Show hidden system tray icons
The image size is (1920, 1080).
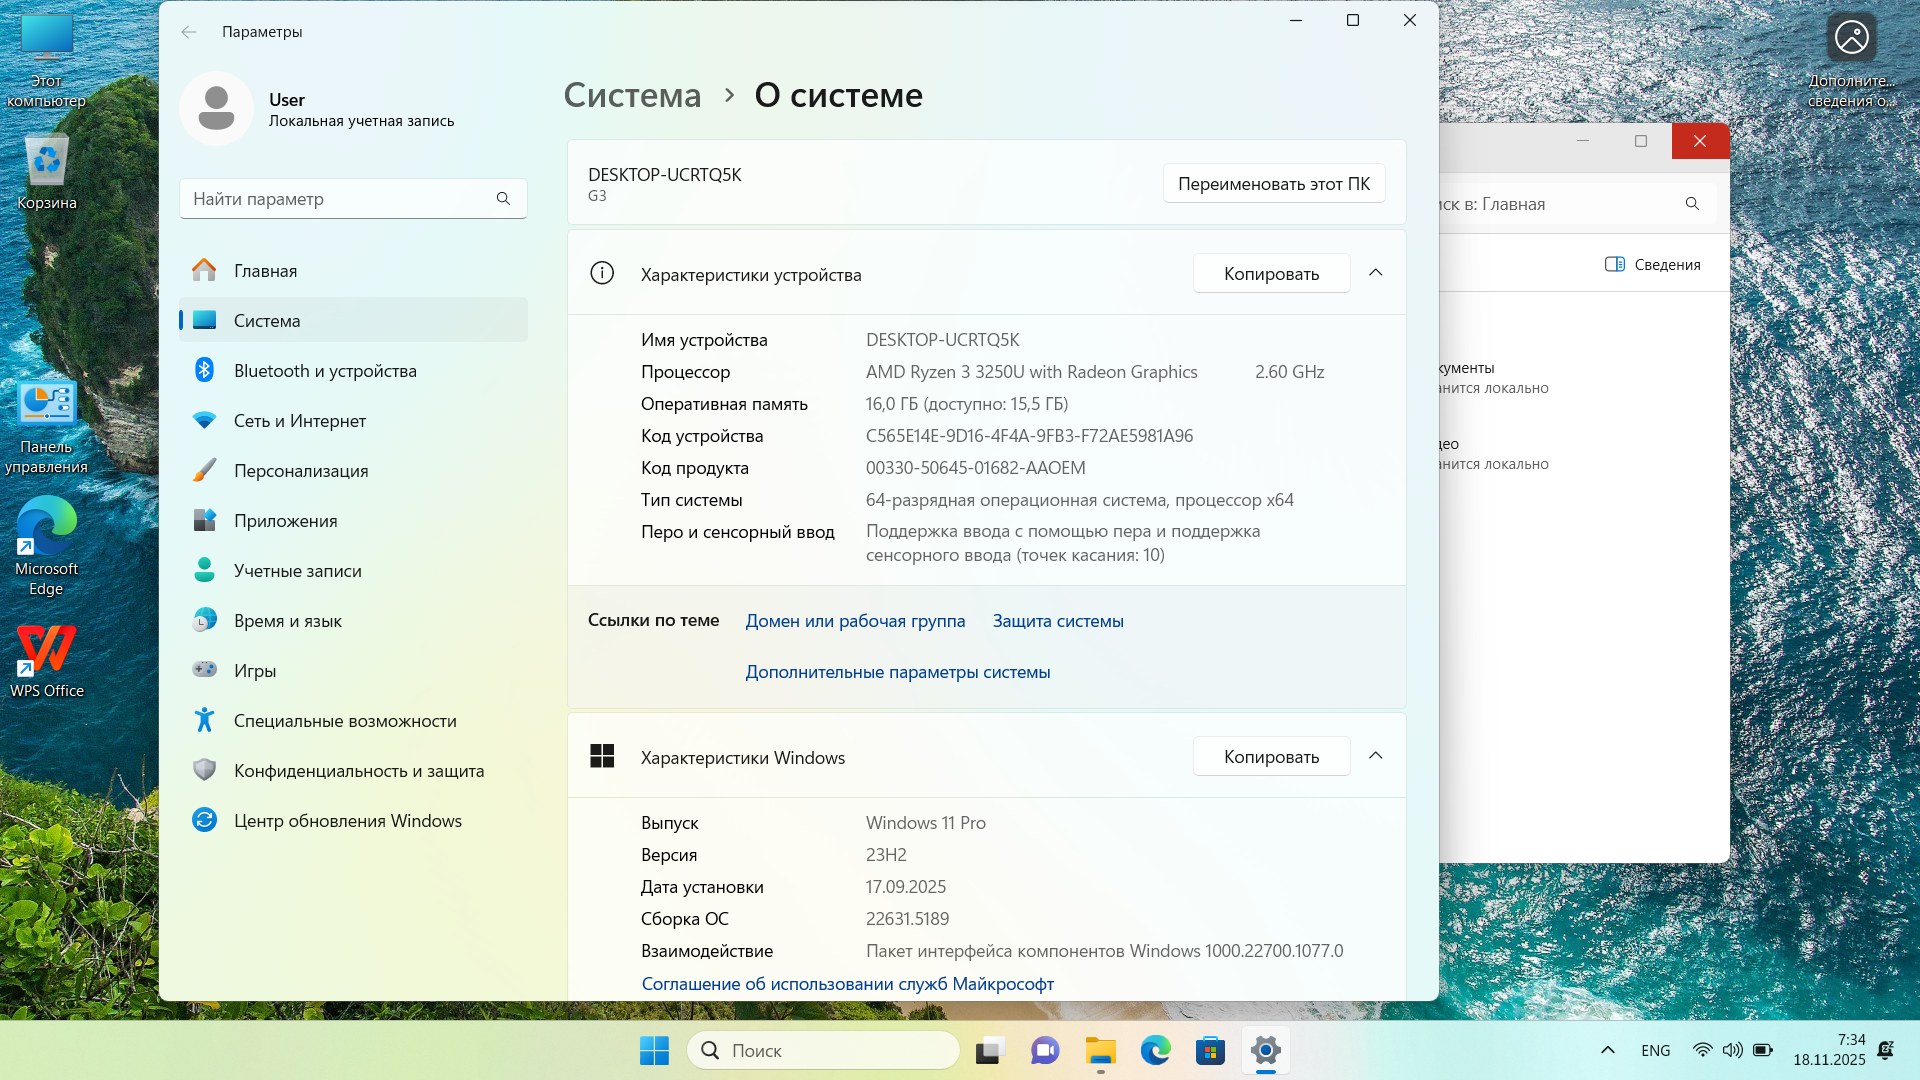pos(1608,1050)
